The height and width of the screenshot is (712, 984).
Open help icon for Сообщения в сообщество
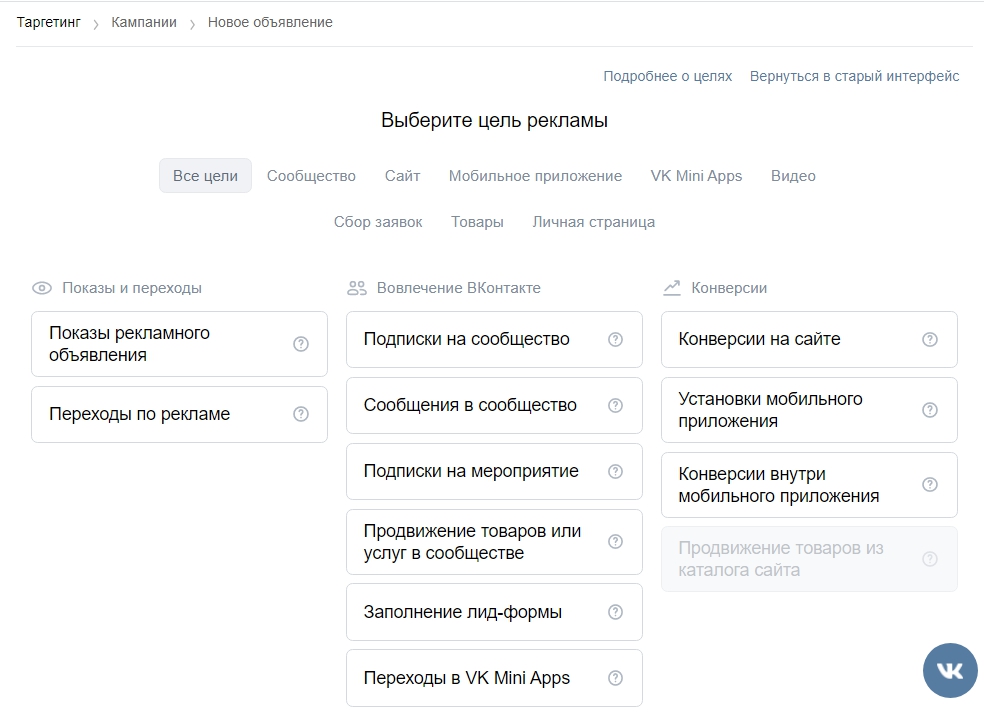click(615, 405)
